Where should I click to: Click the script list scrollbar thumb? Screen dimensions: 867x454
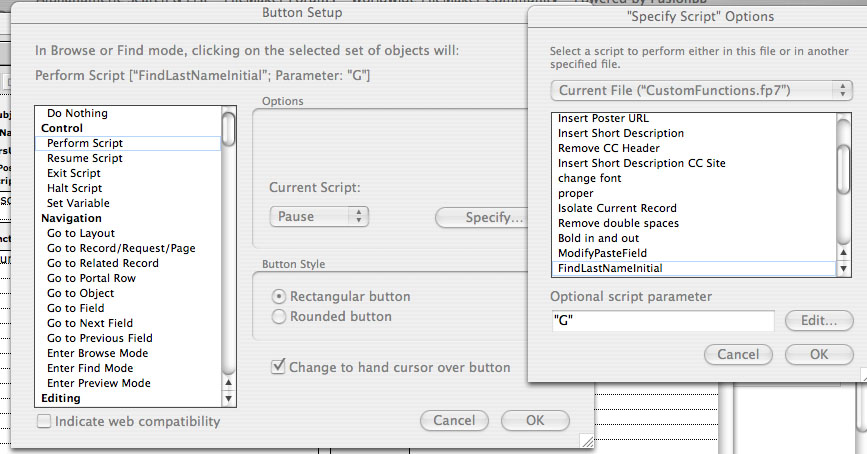pos(843,169)
